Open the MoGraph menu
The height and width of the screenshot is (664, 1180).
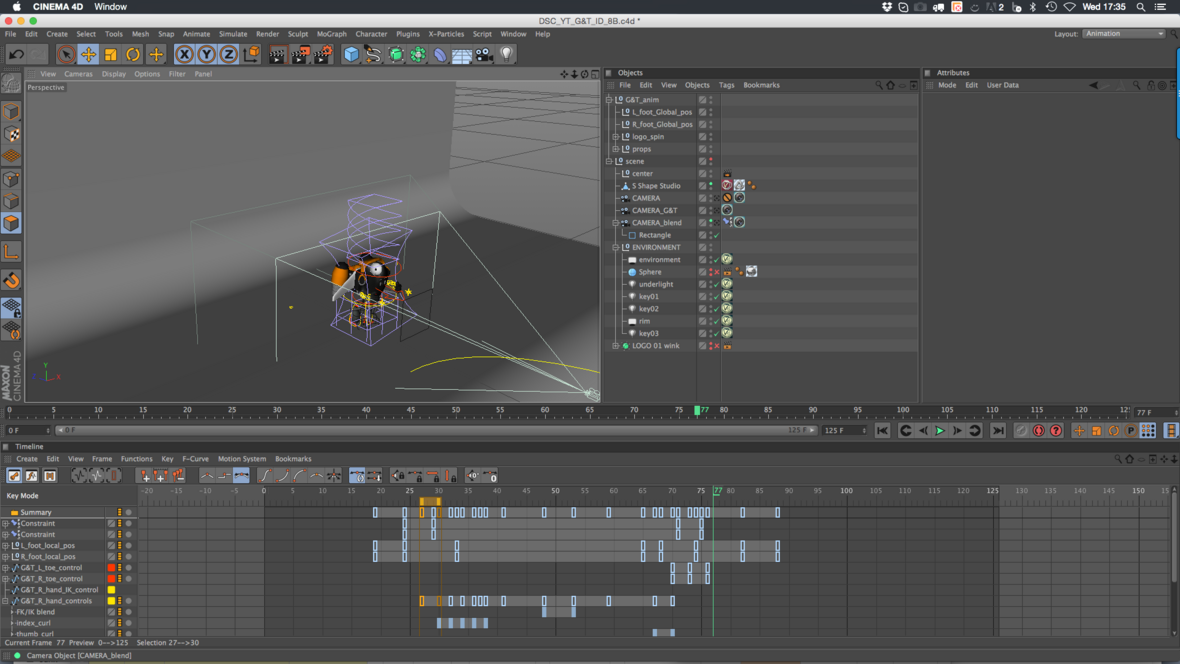tap(331, 34)
